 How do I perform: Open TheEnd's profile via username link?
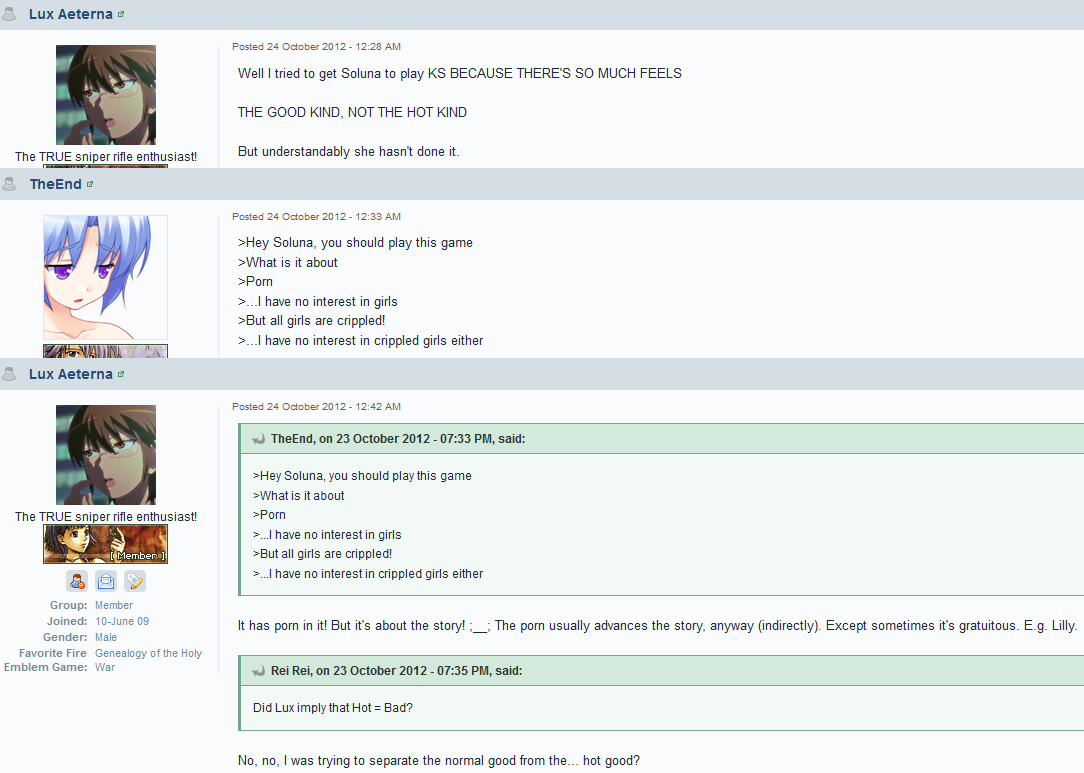pyautogui.click(x=55, y=184)
